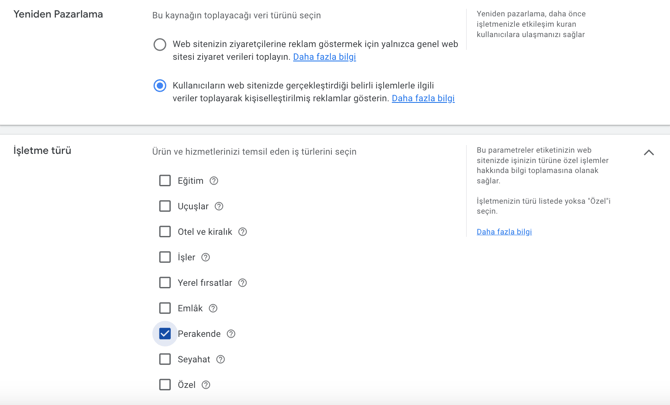Collapse the İşletme türü section
This screenshot has width=670, height=405.
tap(649, 153)
